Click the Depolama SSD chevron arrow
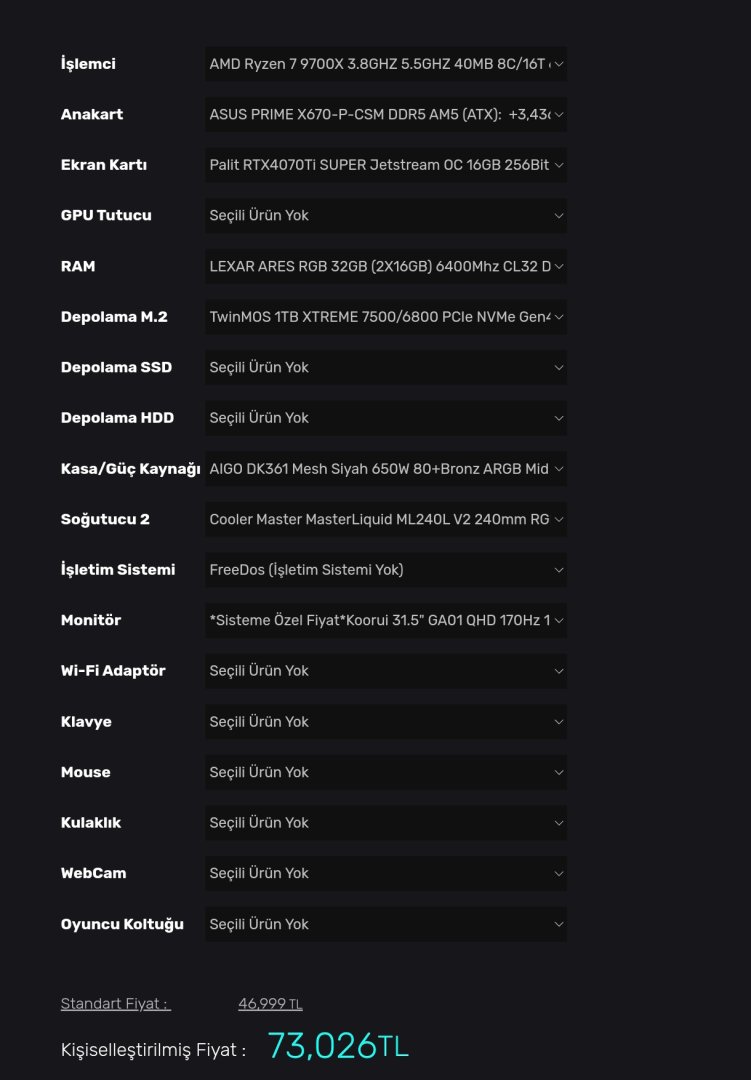 click(x=558, y=368)
